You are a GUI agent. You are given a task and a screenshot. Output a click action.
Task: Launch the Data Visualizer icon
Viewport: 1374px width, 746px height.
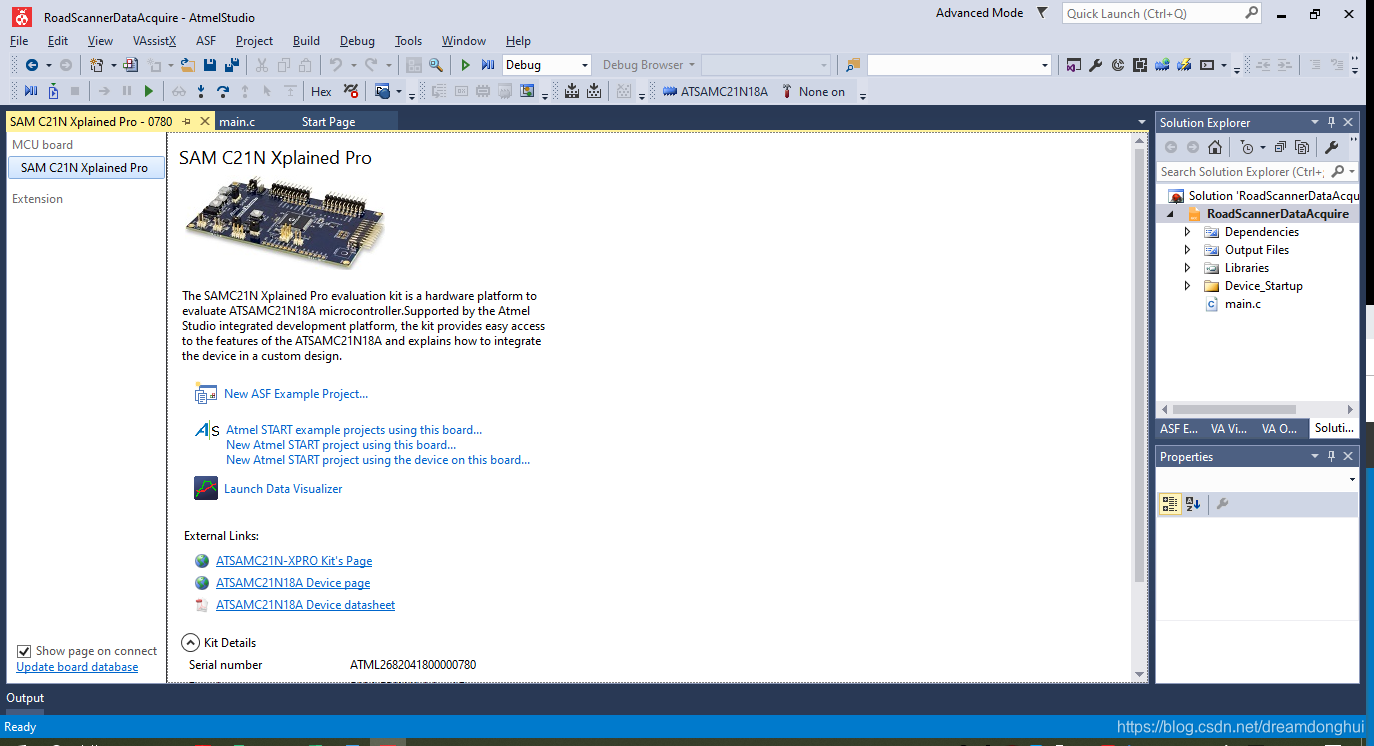[x=205, y=489]
